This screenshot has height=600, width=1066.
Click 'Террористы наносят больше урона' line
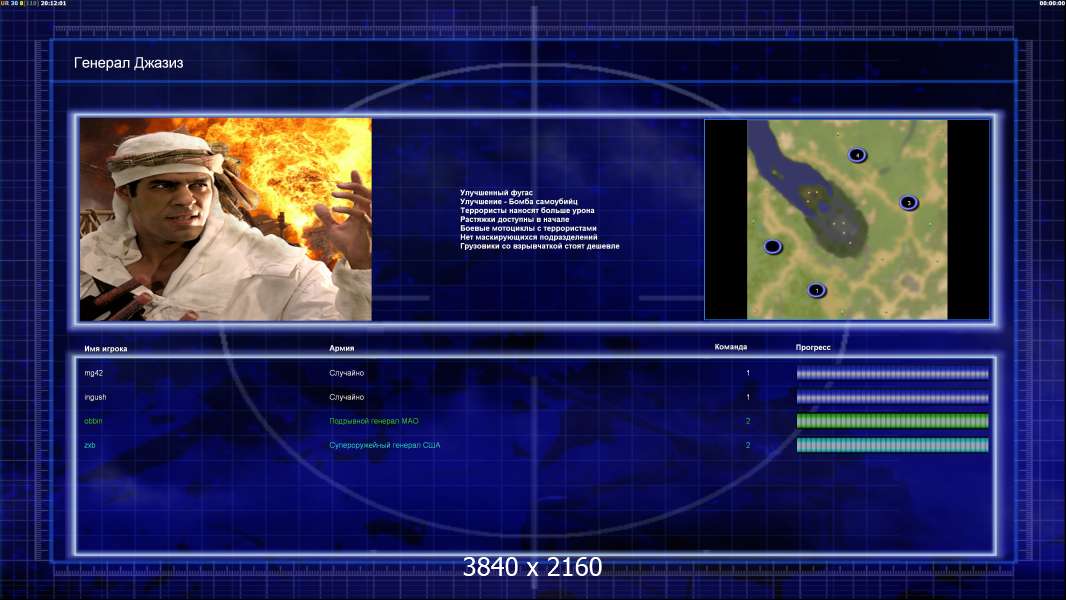[x=528, y=211]
